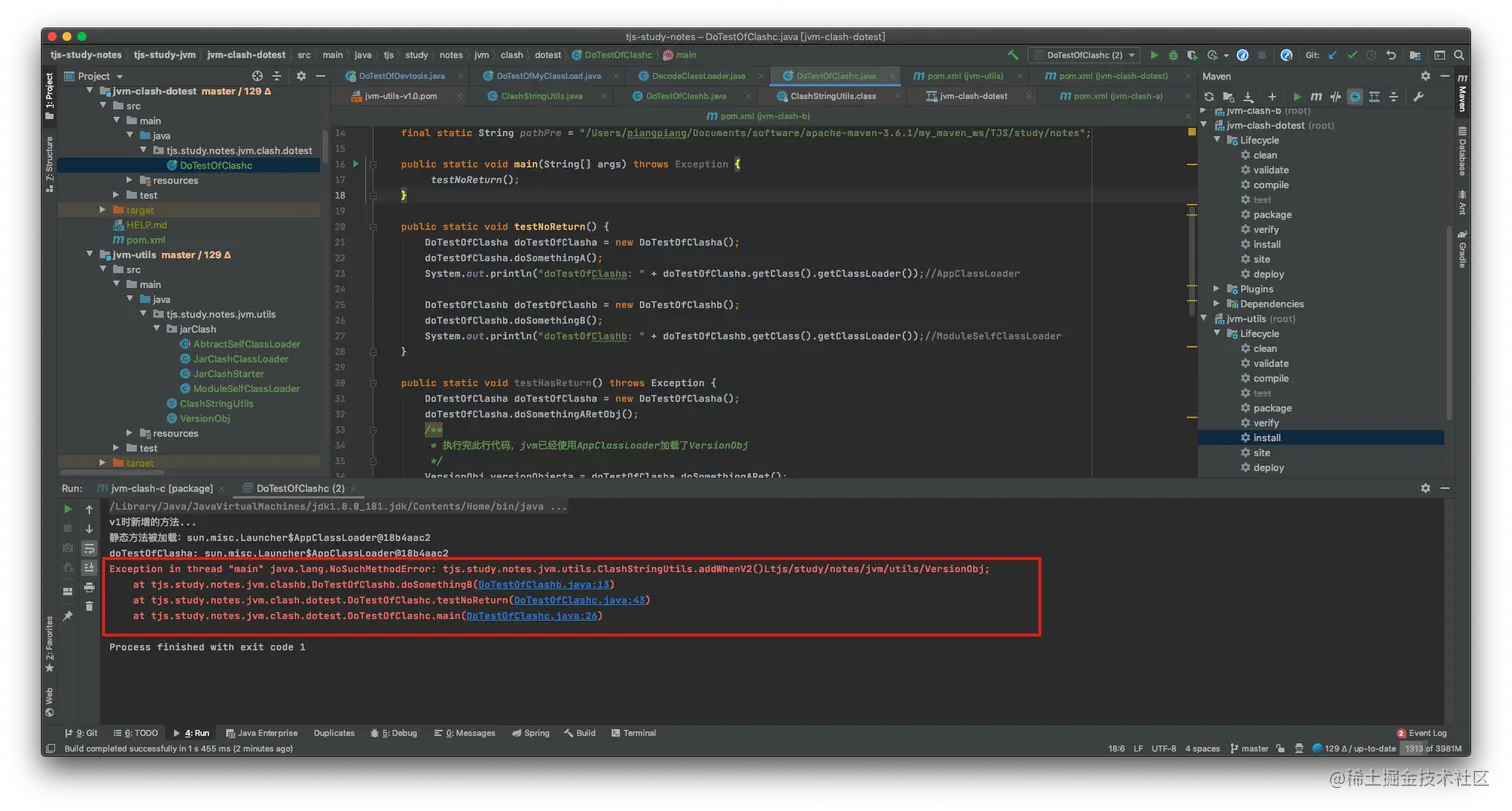Open Maven panel gear options
This screenshot has width=1512, height=811.
click(1426, 76)
